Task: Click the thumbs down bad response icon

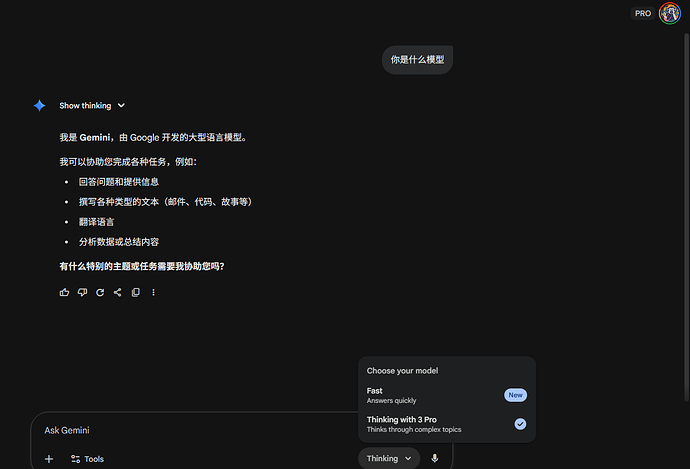Action: [82, 292]
